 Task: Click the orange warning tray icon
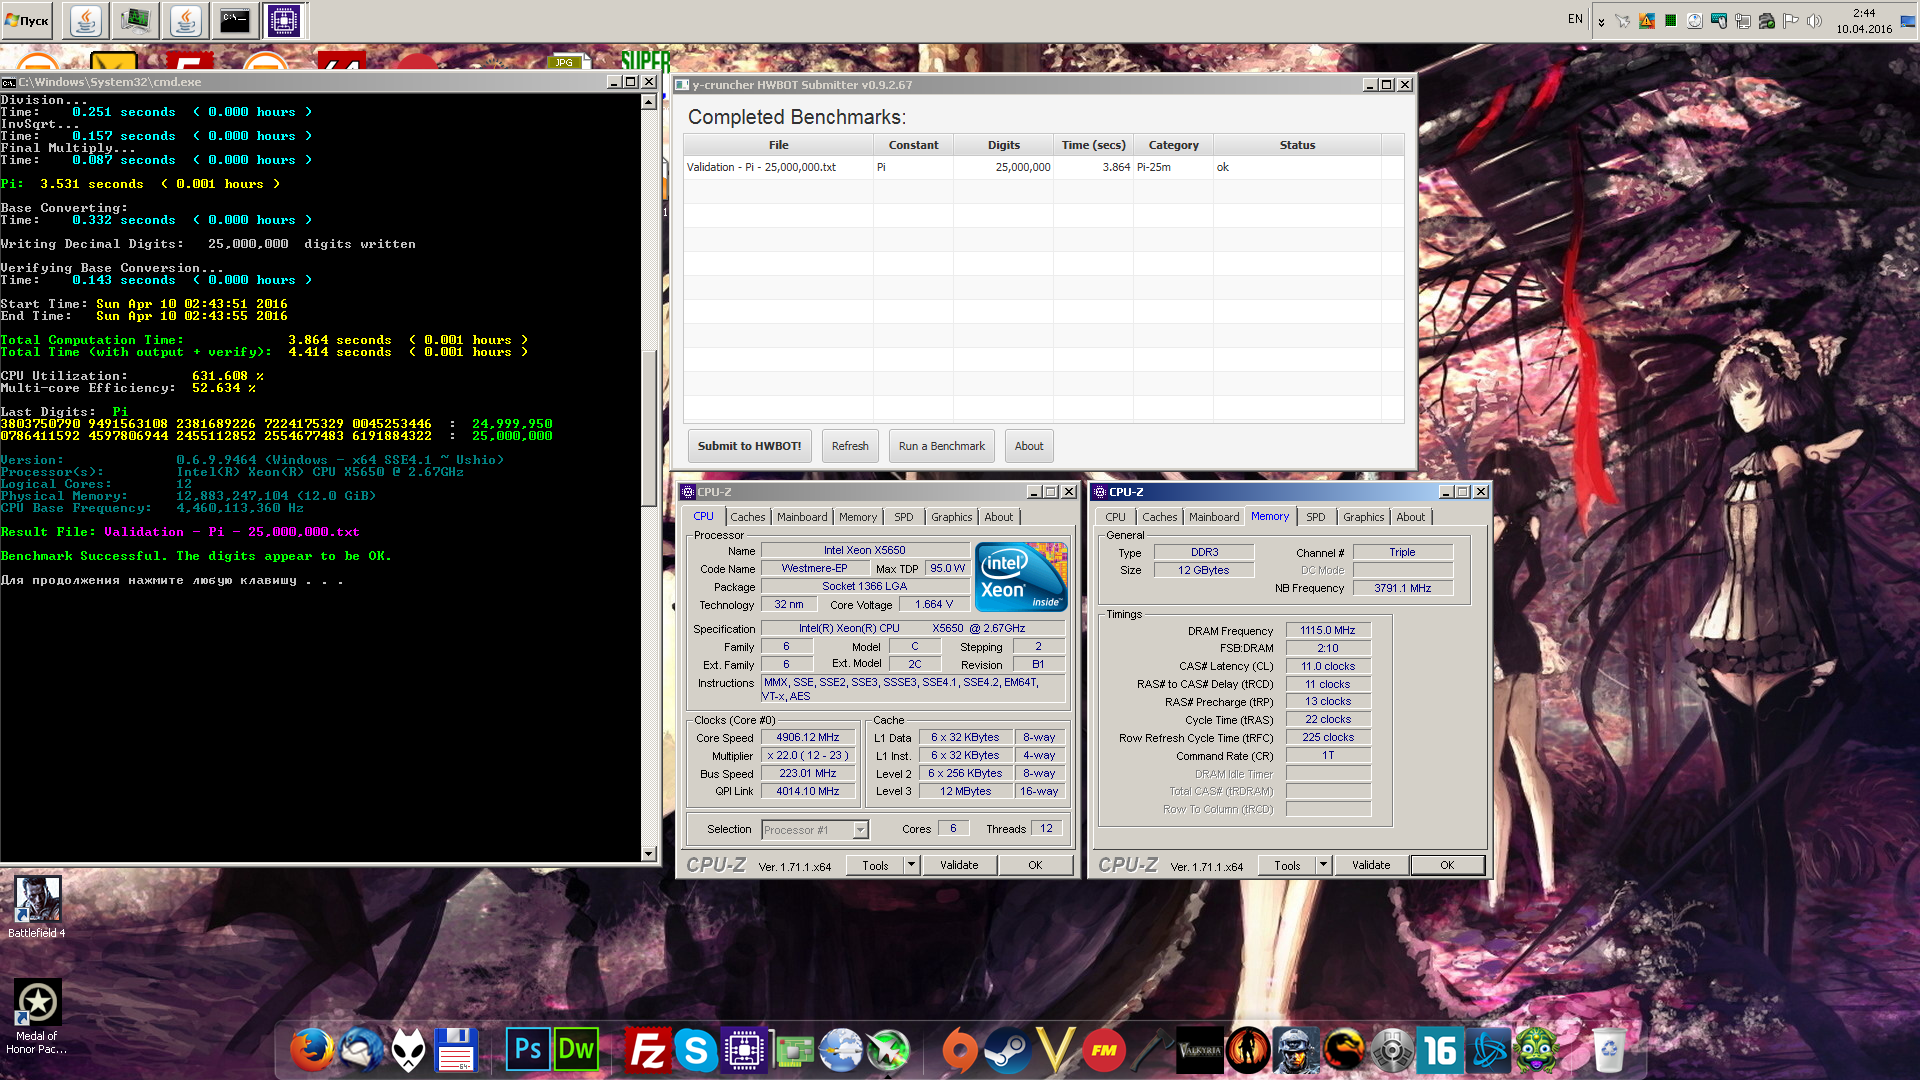[x=1646, y=21]
